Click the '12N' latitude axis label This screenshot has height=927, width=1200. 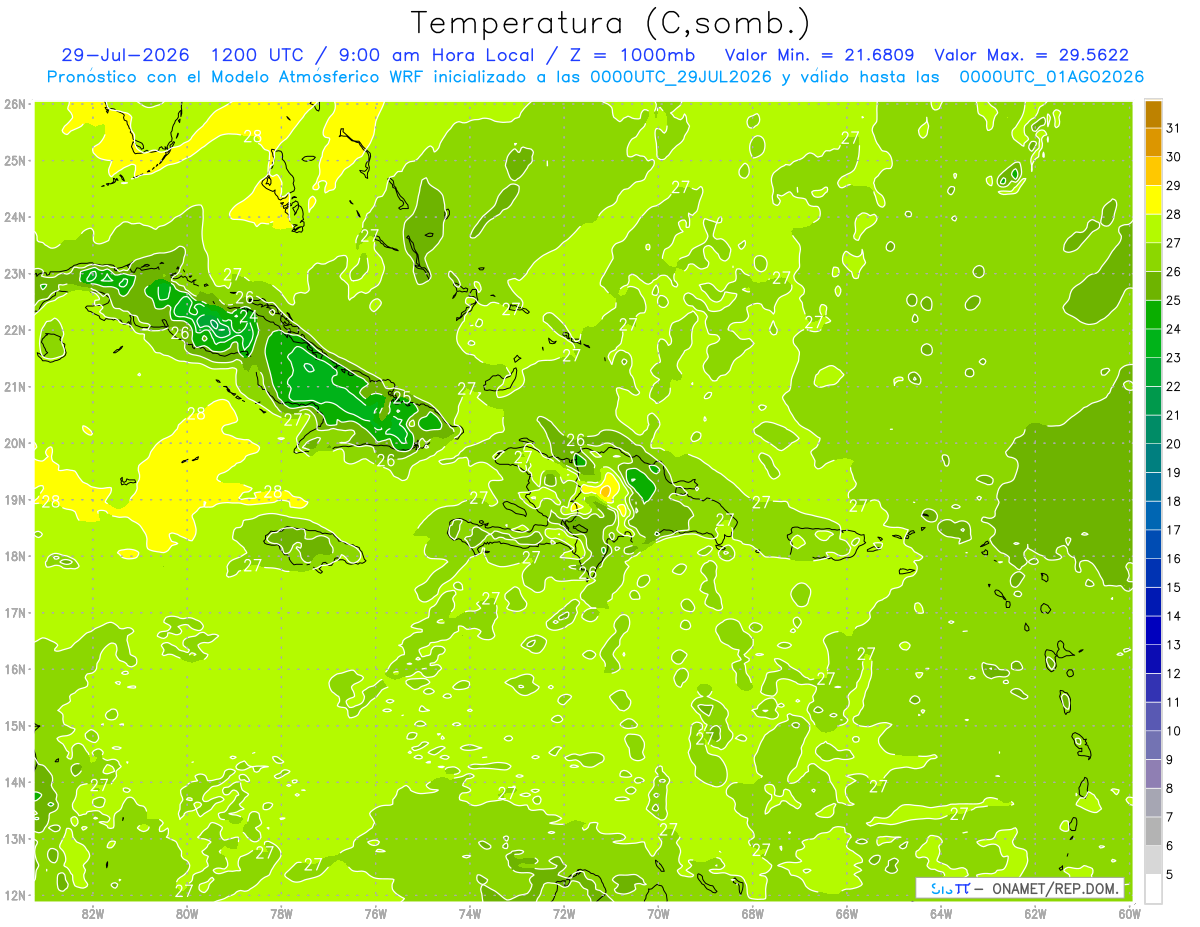15,895
